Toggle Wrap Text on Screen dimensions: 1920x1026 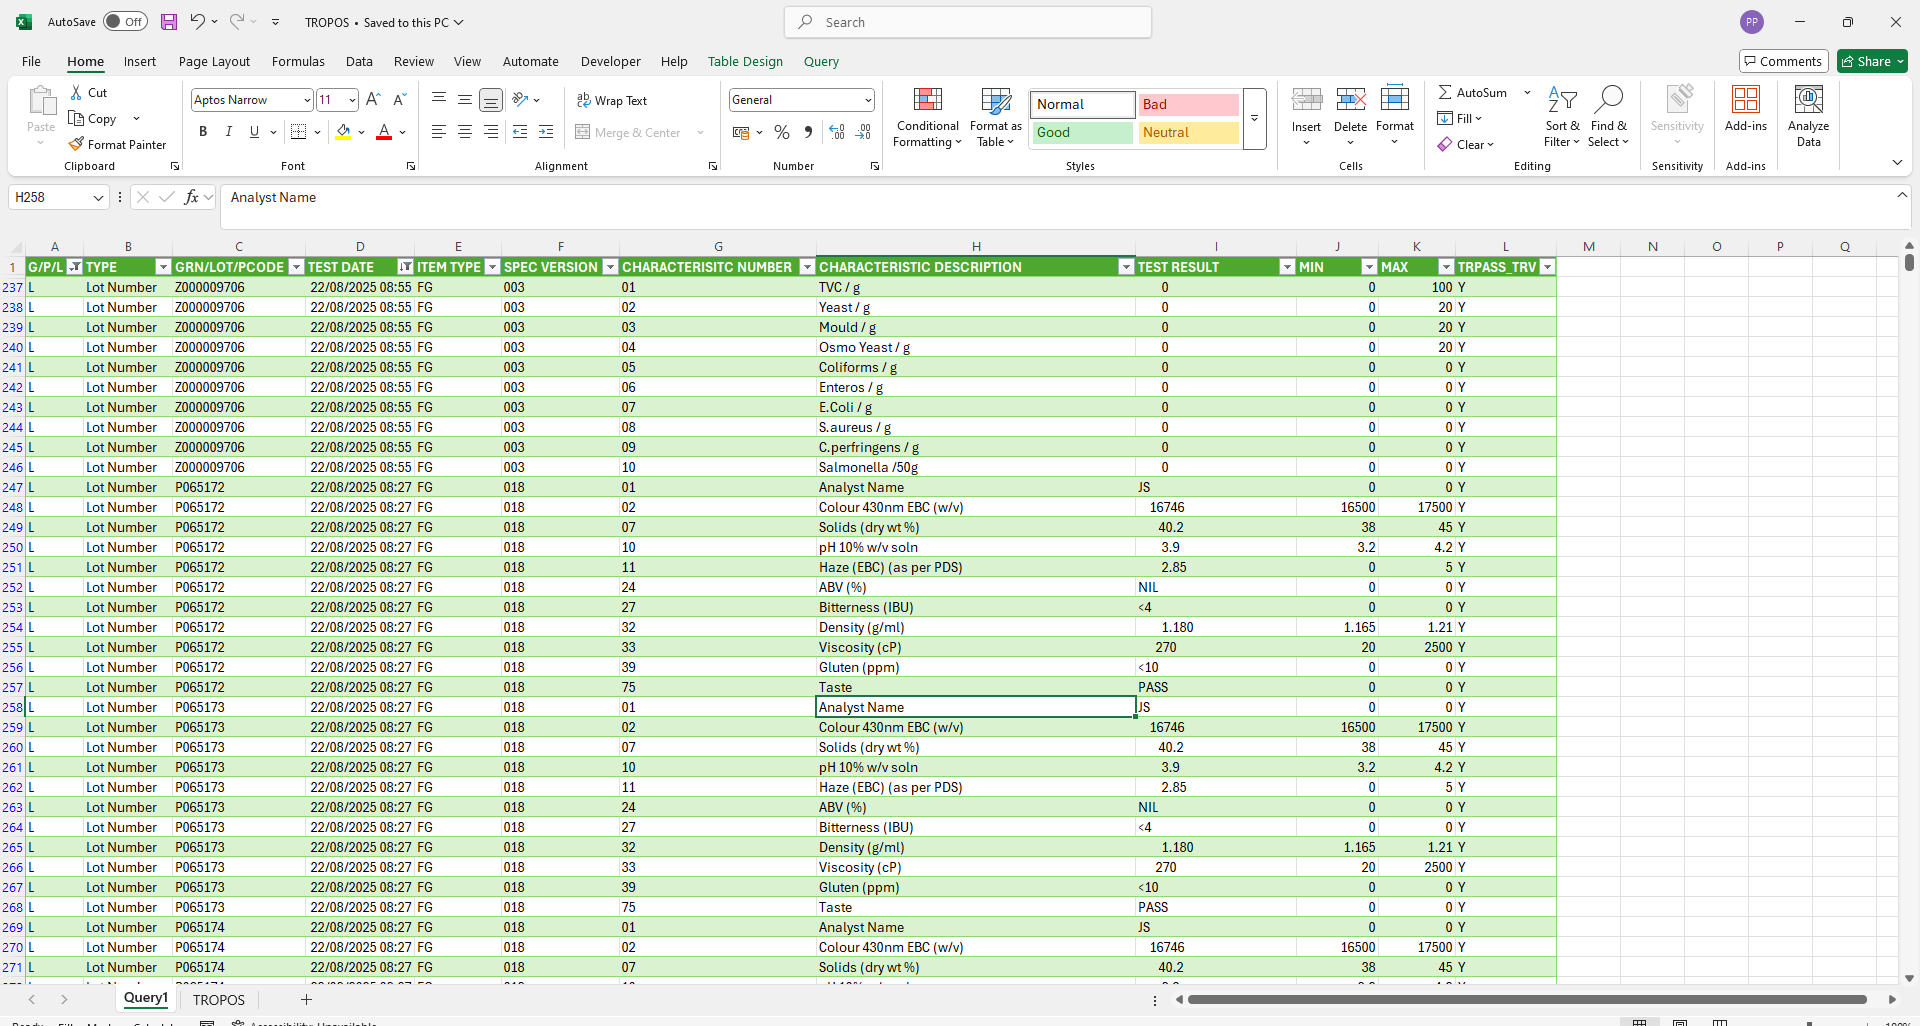pyautogui.click(x=612, y=101)
